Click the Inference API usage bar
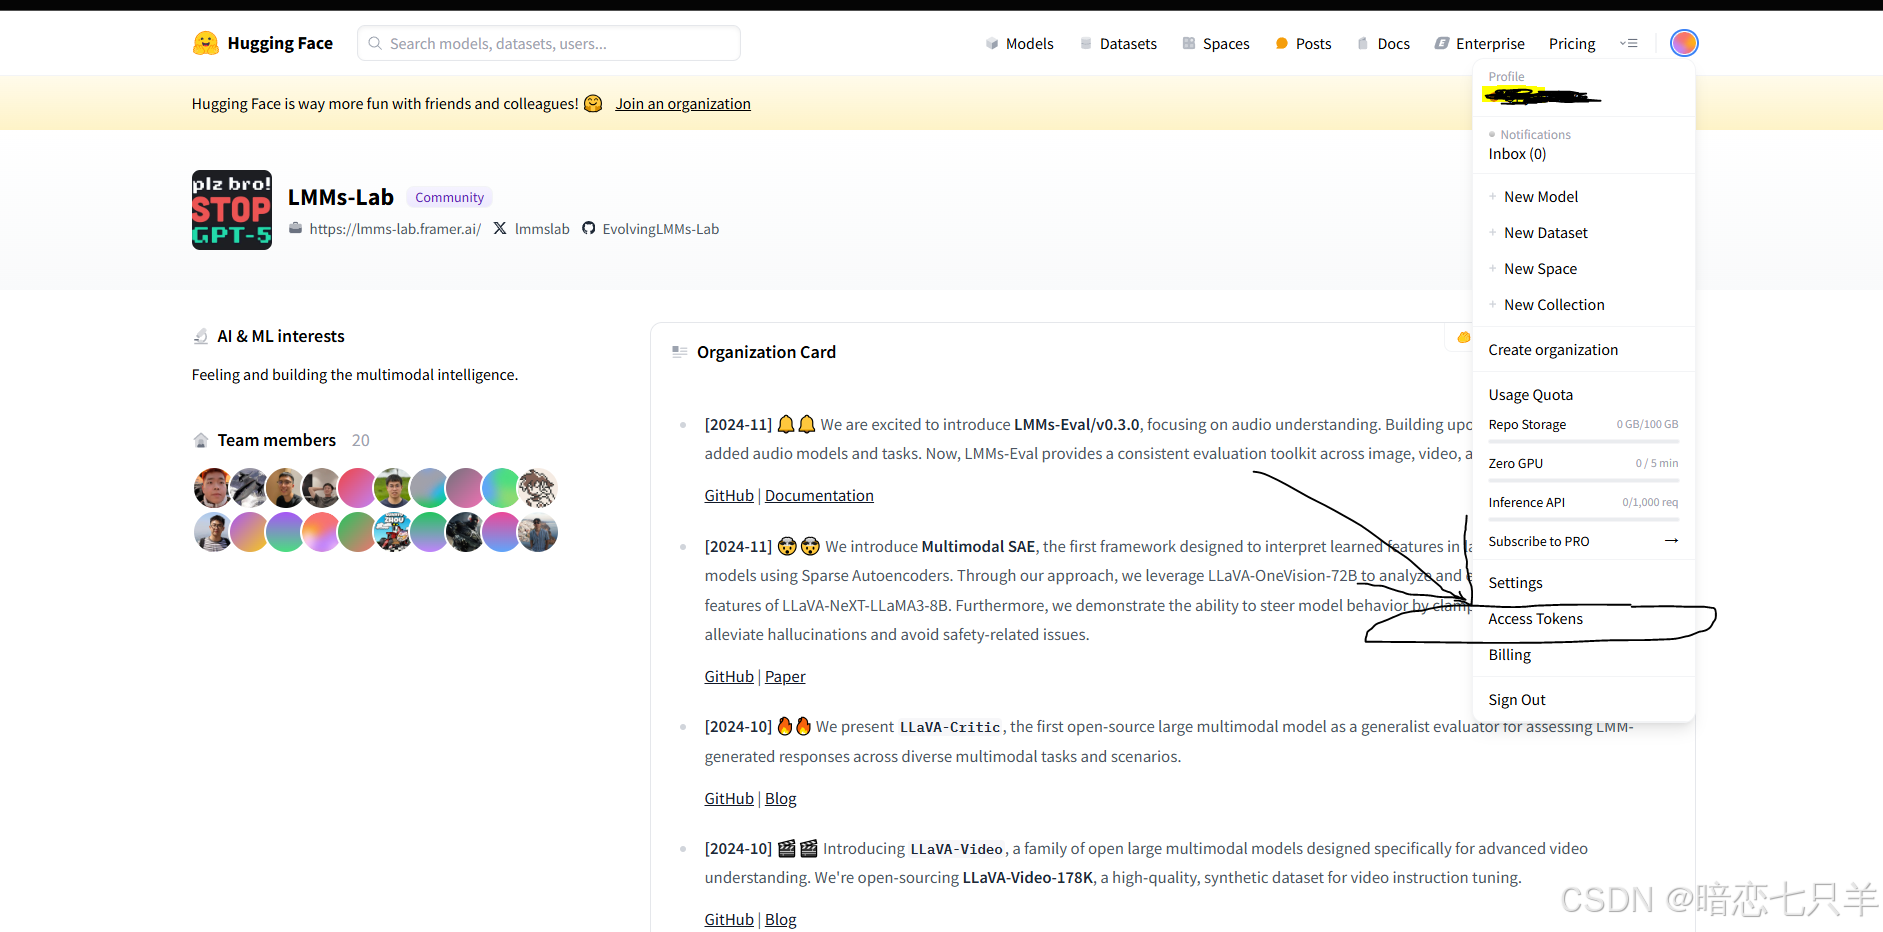Image resolution: width=1883 pixels, height=932 pixels. click(1584, 519)
